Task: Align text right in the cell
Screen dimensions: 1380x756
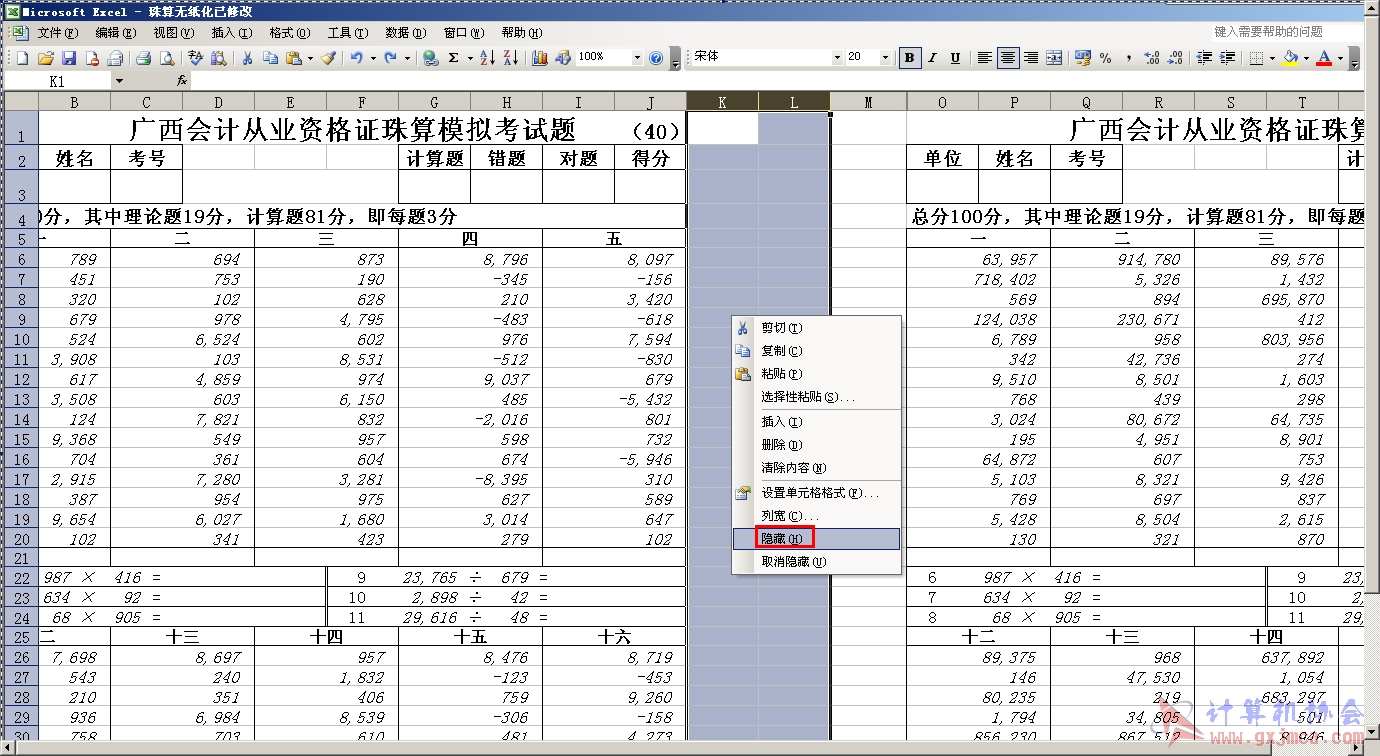Action: pos(1031,58)
